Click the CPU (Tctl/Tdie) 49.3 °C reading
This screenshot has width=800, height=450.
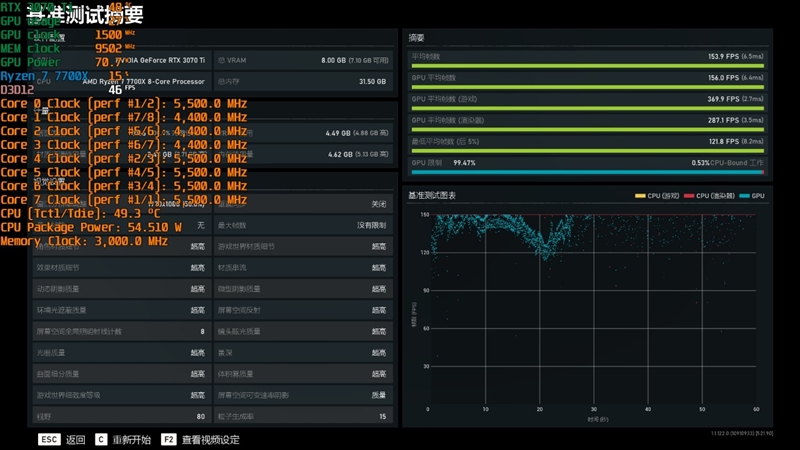[80, 214]
